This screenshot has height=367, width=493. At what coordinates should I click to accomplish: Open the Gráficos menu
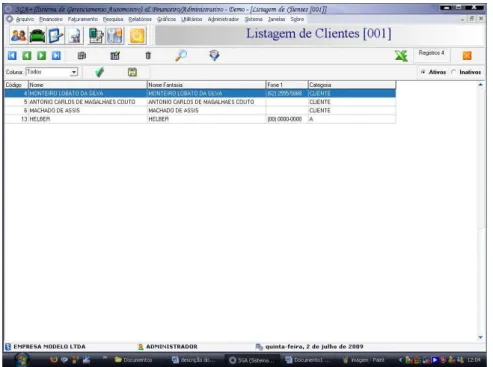click(166, 19)
